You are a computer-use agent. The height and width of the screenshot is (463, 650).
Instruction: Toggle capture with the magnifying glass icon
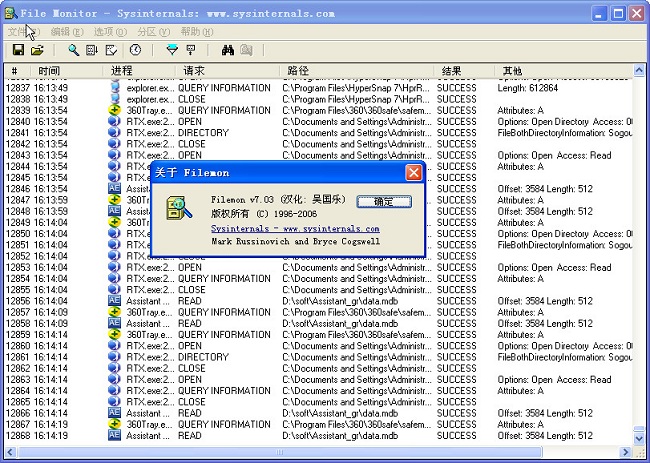[73, 50]
